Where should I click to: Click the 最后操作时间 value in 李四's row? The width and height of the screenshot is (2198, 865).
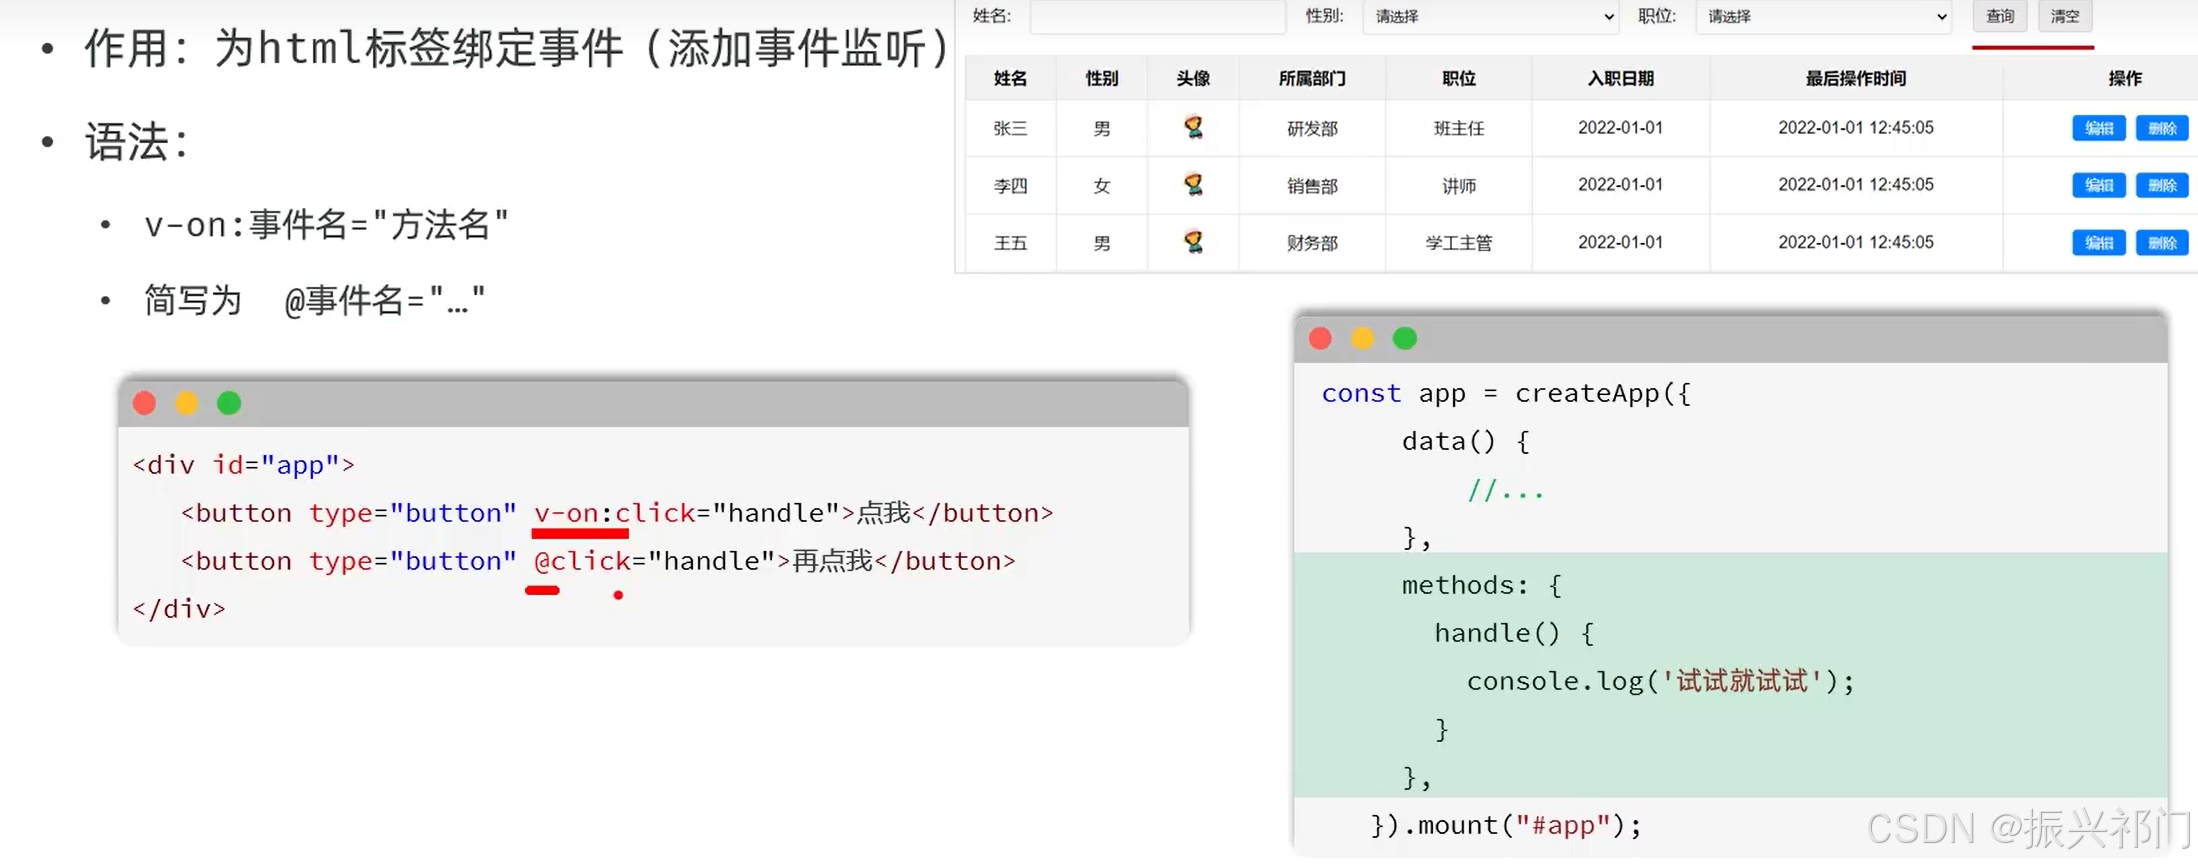pos(1856,184)
